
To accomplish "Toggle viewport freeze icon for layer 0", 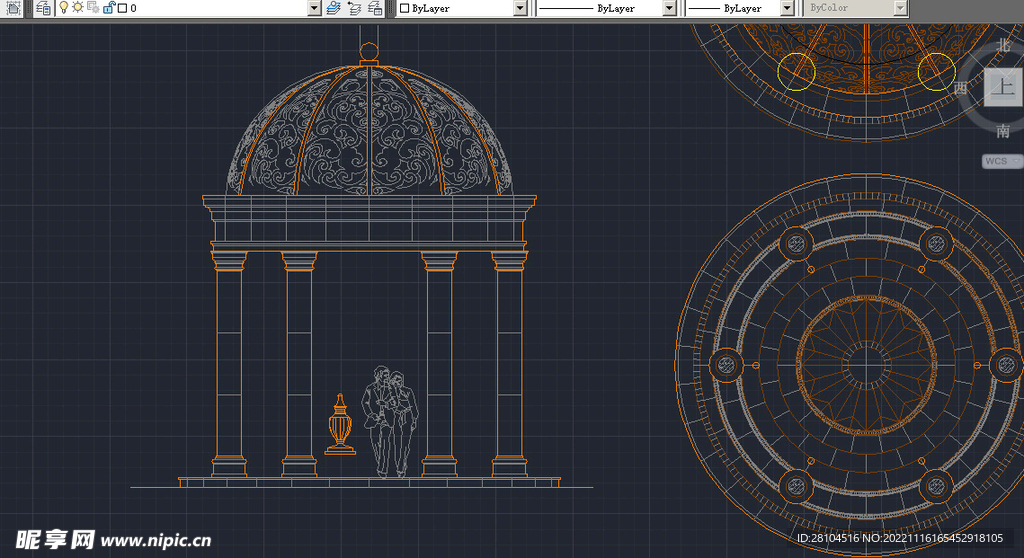I will point(92,8).
